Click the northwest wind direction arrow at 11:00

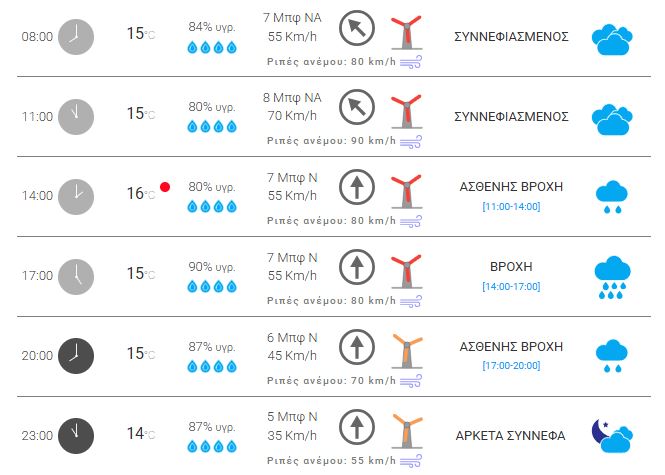click(355, 107)
